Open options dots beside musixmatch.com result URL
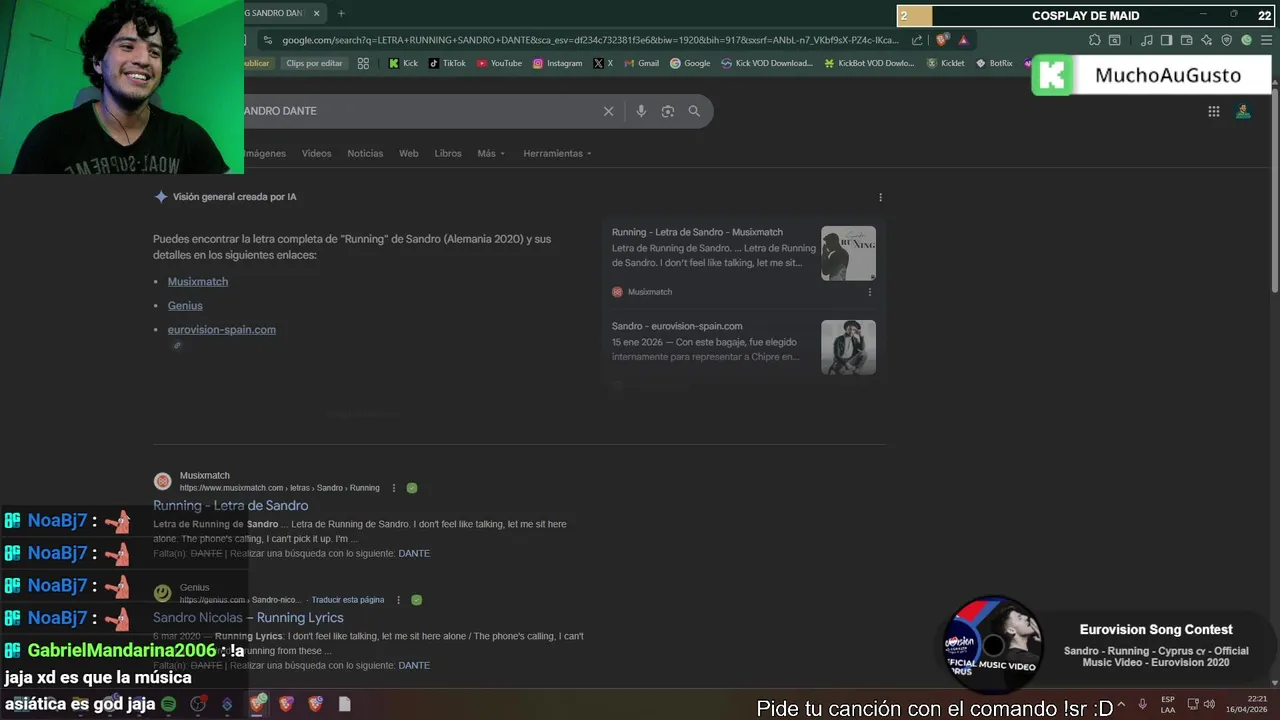This screenshot has width=1280, height=720. click(x=394, y=488)
